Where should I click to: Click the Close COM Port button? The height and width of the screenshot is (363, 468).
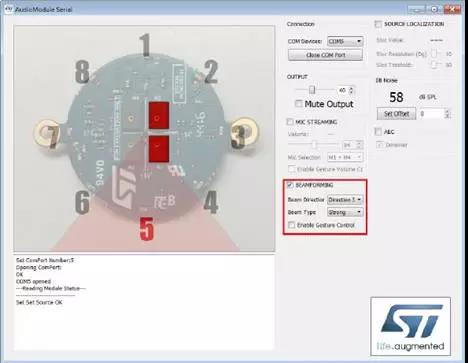pos(325,55)
